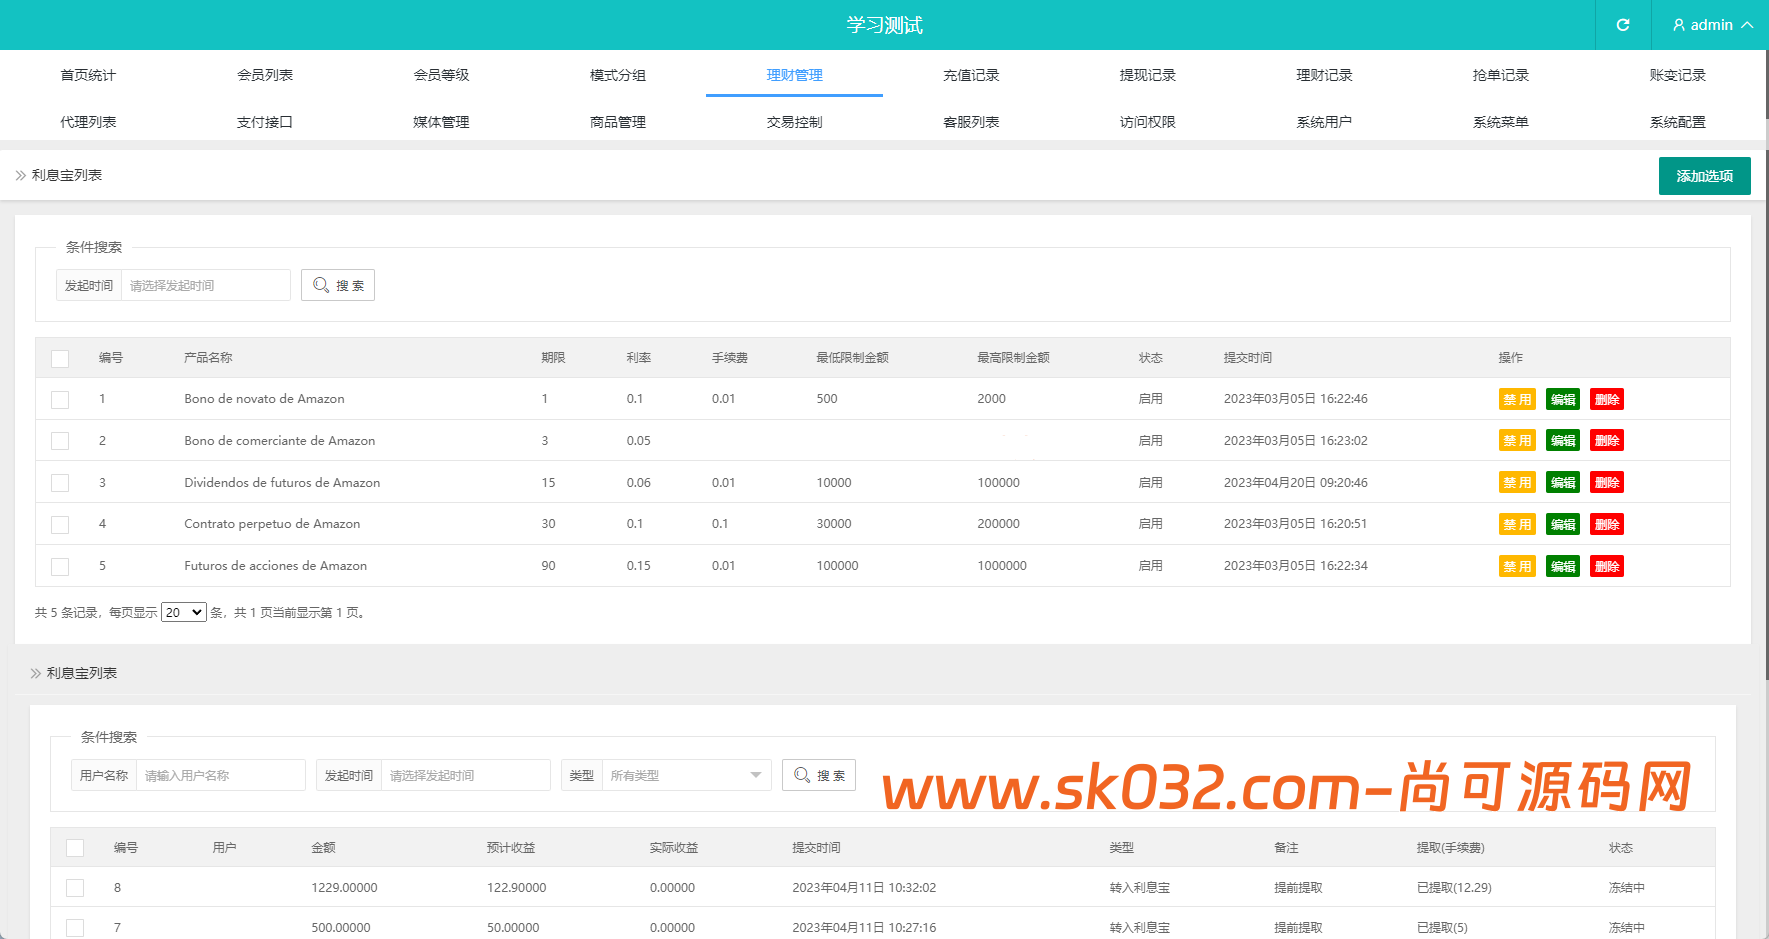Expand the admin account menu arrow
The width and height of the screenshot is (1769, 939).
pyautogui.click(x=1747, y=25)
